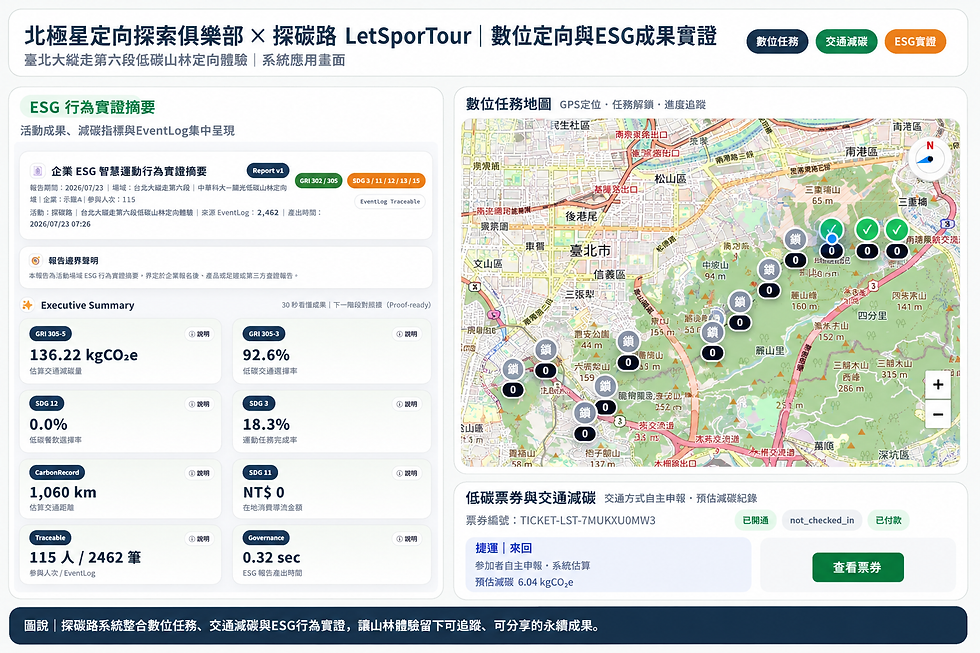
Task: Click the GRI 305-3 badge
Action: click(263, 334)
